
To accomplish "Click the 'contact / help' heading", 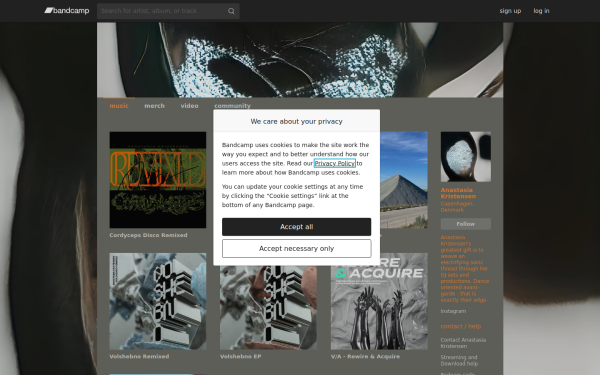I will coord(461,326).
